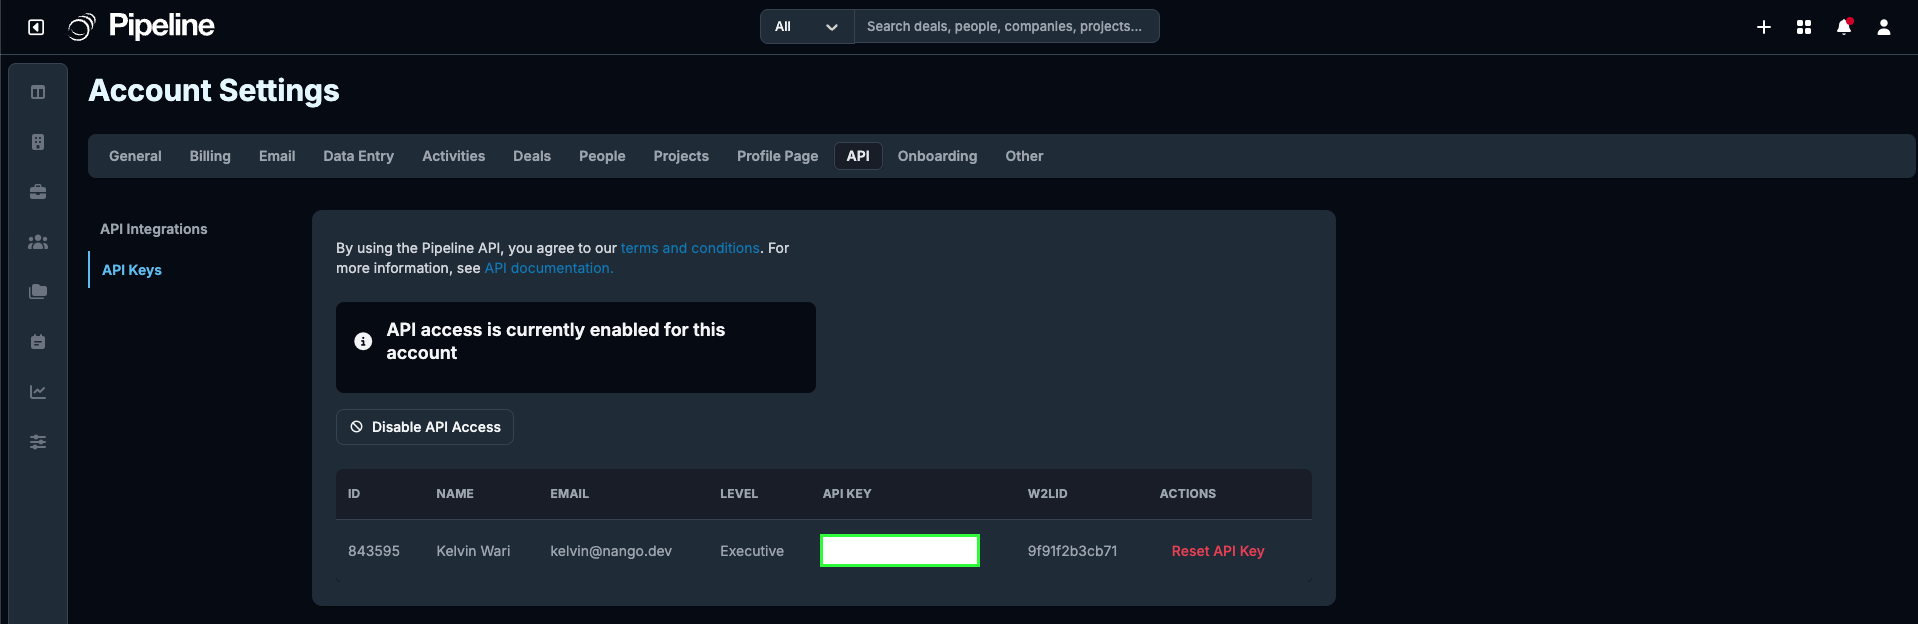Open the API documentation link
Image resolution: width=1918 pixels, height=624 pixels.
[x=549, y=268]
